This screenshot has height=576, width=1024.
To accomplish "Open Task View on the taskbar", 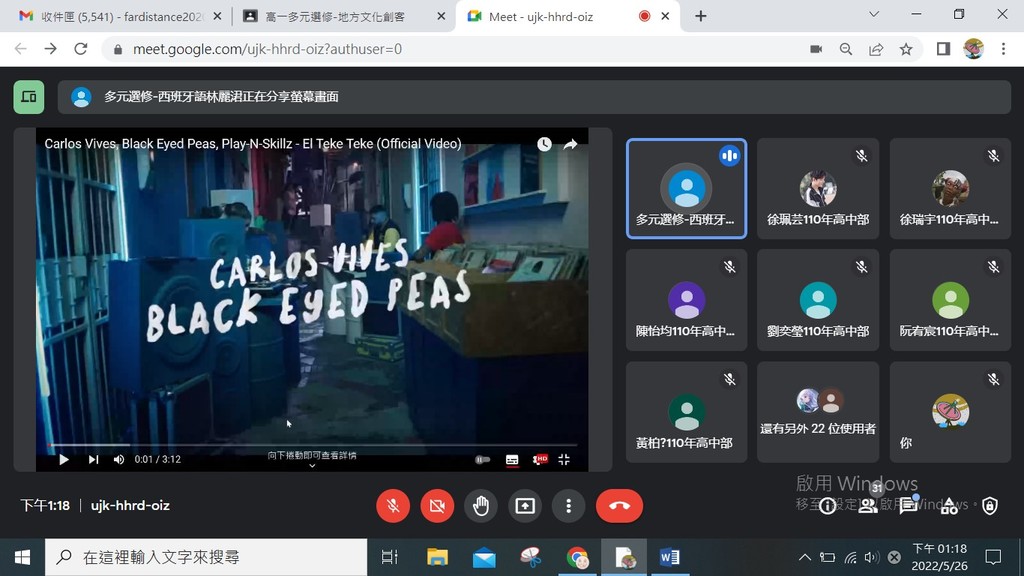I will coord(390,557).
